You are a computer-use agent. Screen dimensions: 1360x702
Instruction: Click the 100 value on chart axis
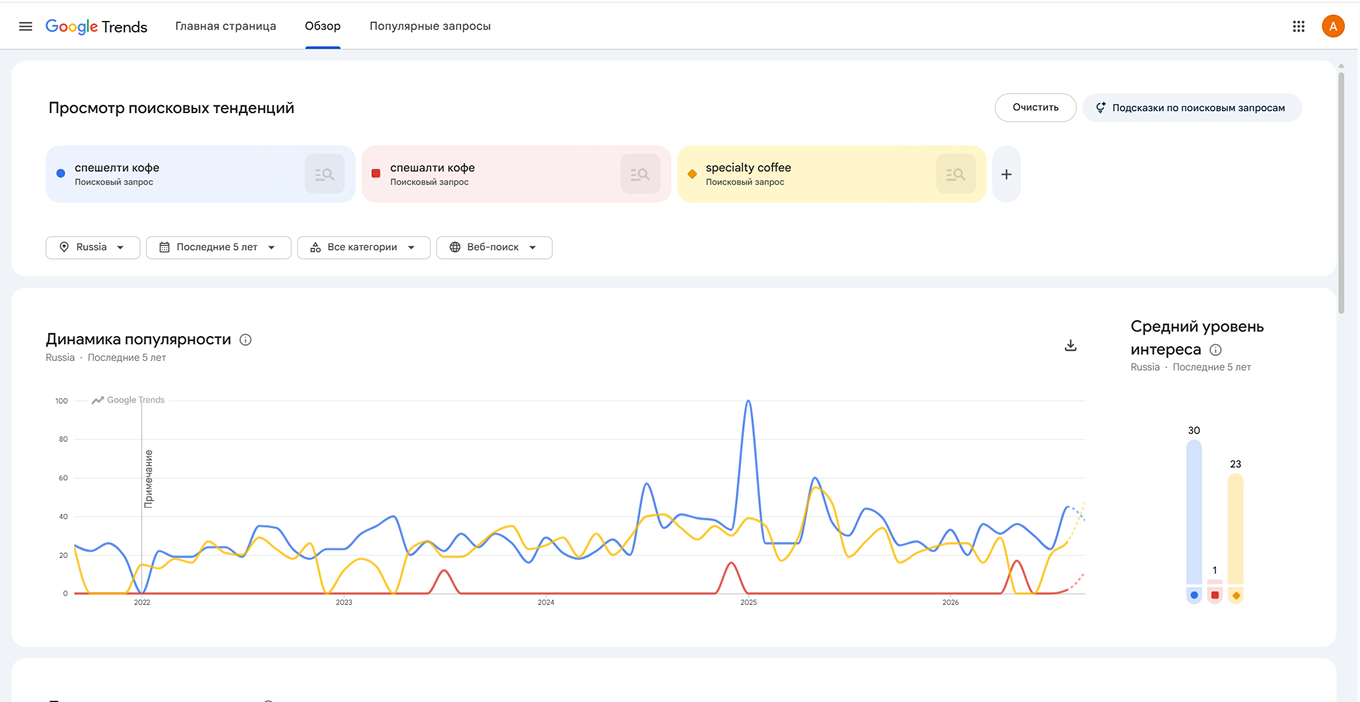click(62, 401)
